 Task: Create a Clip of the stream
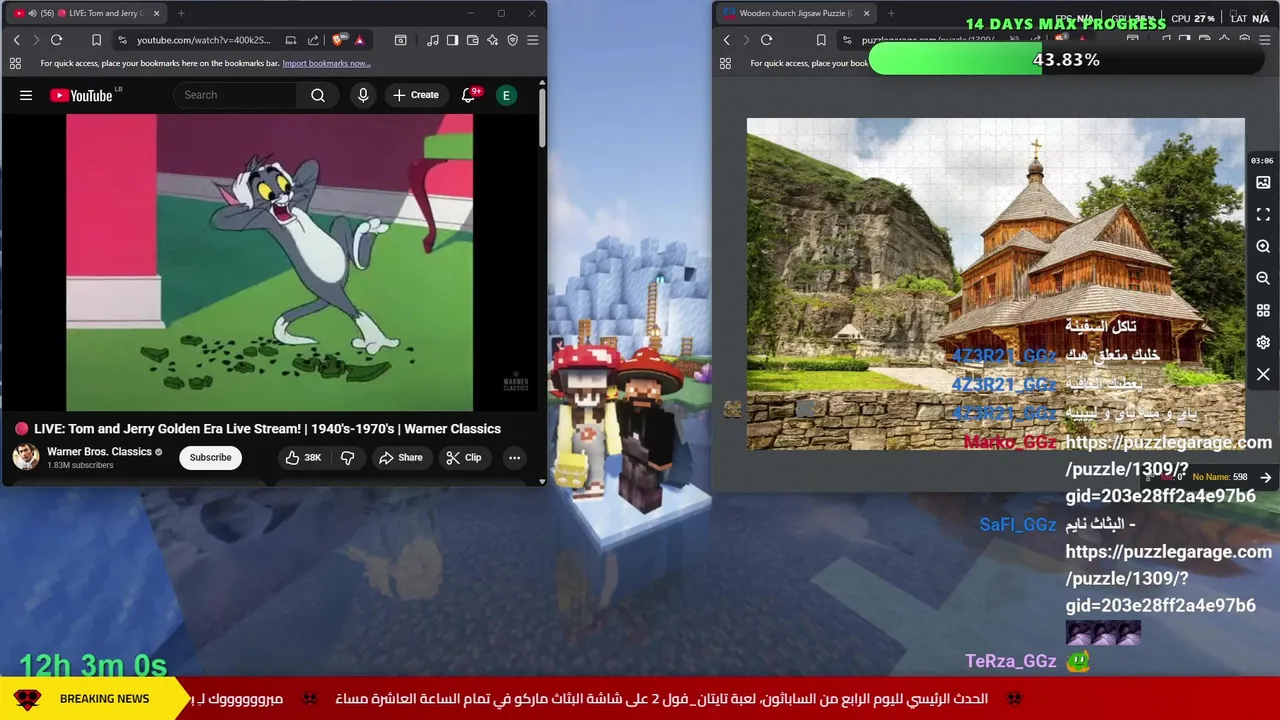[464, 457]
